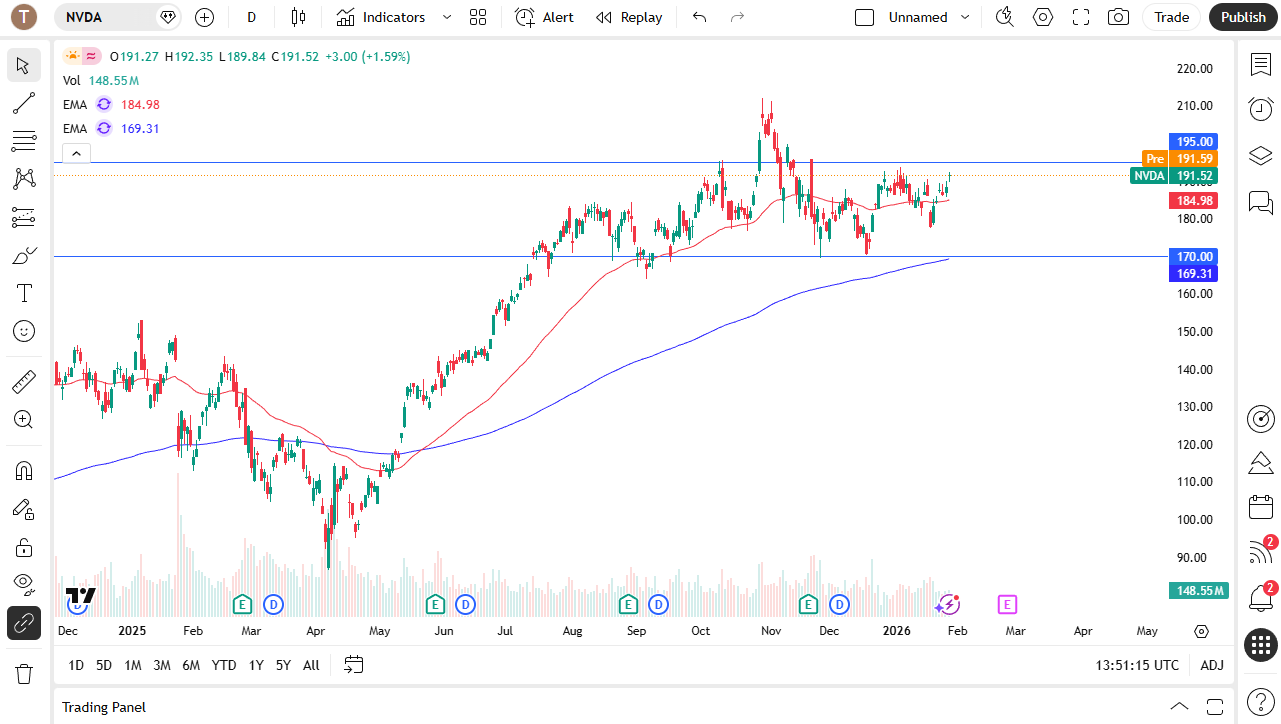The image size is (1281, 724).
Task: Start bar Replay mode
Action: point(629,17)
